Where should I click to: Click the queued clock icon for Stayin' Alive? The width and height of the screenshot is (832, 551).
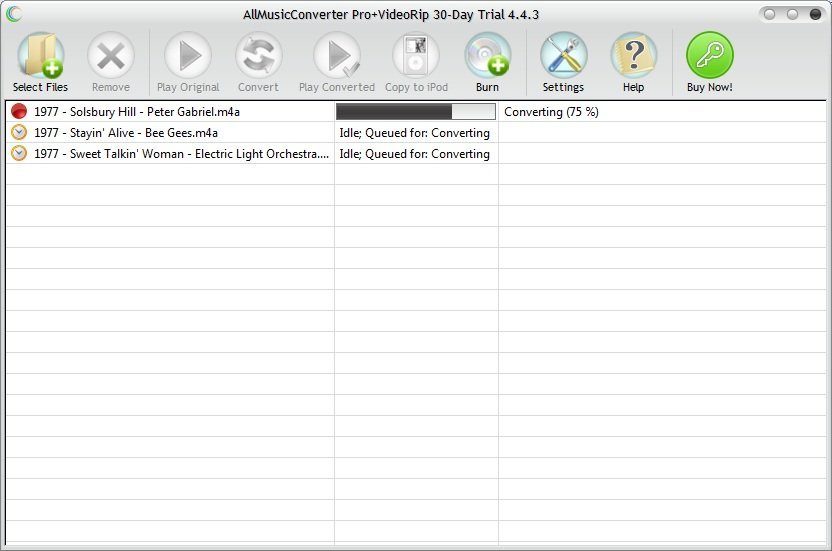(19, 132)
